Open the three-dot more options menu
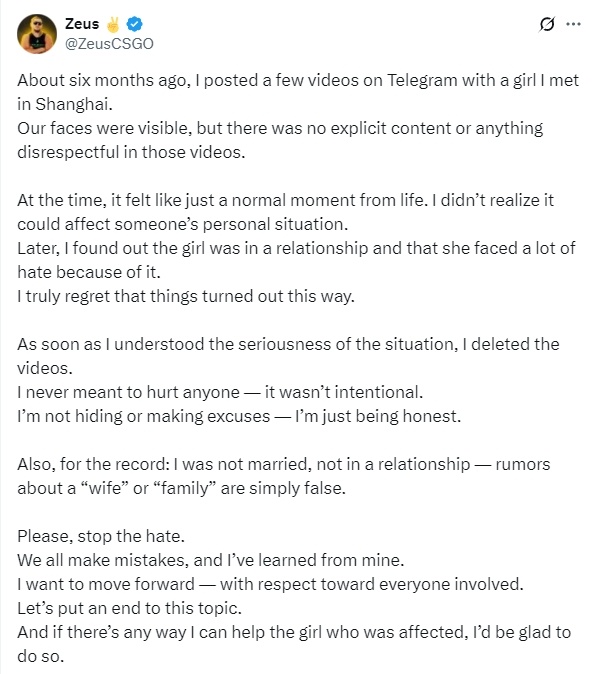The height and width of the screenshot is (674, 597). [573, 24]
